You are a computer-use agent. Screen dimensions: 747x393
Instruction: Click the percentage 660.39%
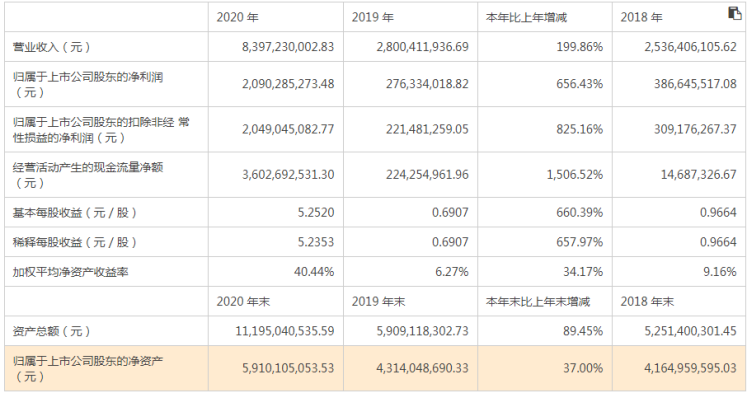[x=579, y=212]
